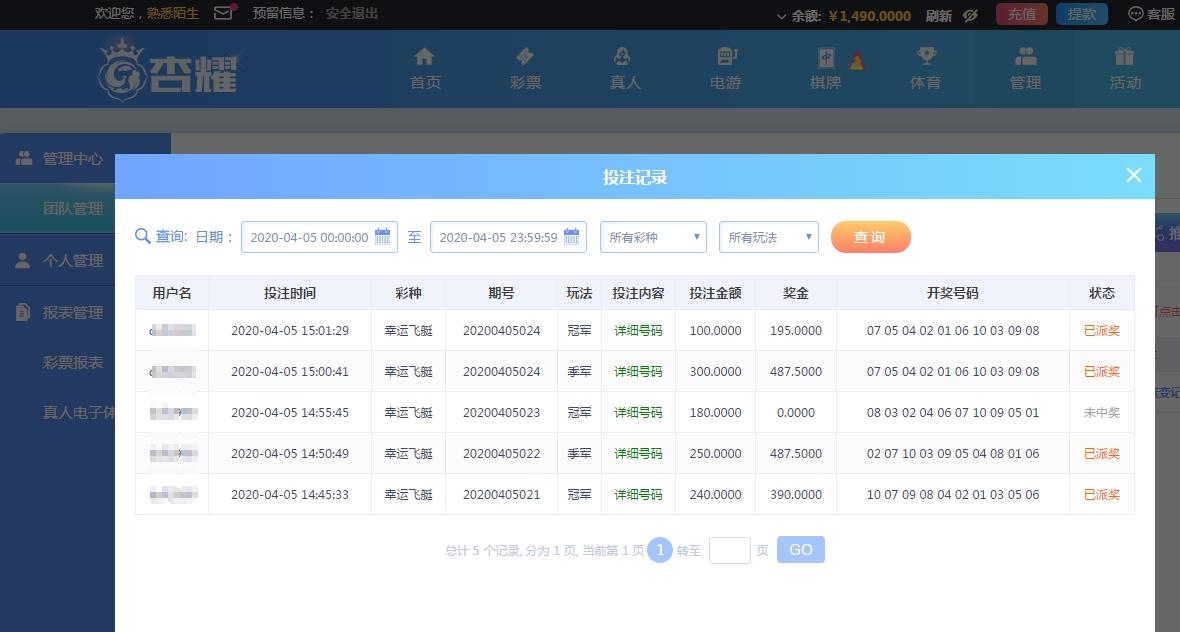Screen dimensions: 1180x632
Task: Click the 充值 recharge button
Action: pos(1021,14)
